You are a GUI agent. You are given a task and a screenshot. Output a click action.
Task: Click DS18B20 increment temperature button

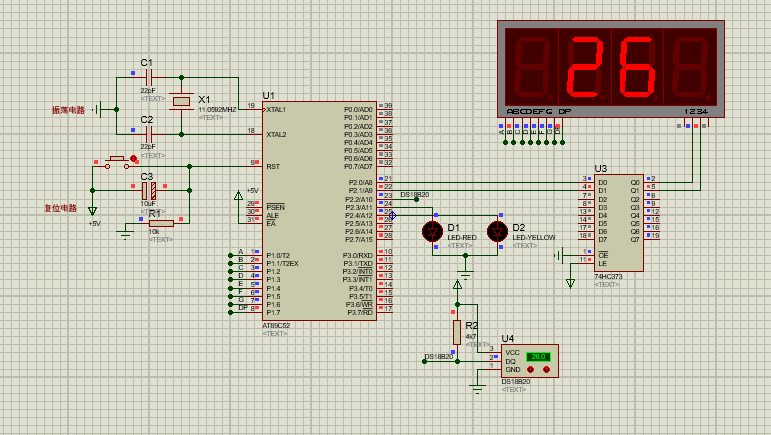click(546, 369)
